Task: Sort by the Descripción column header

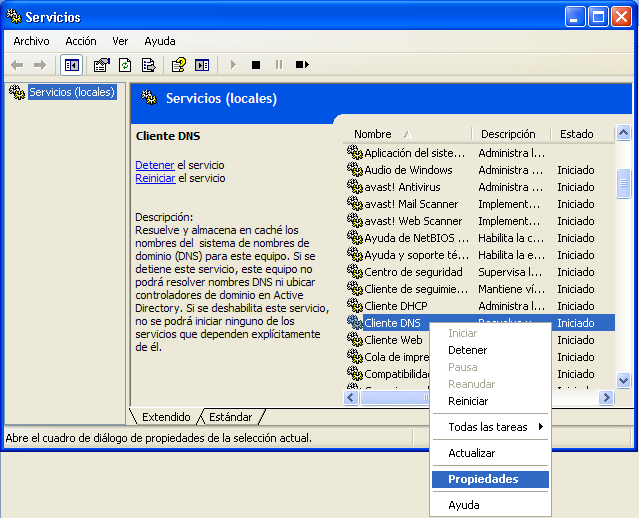Action: (510, 134)
